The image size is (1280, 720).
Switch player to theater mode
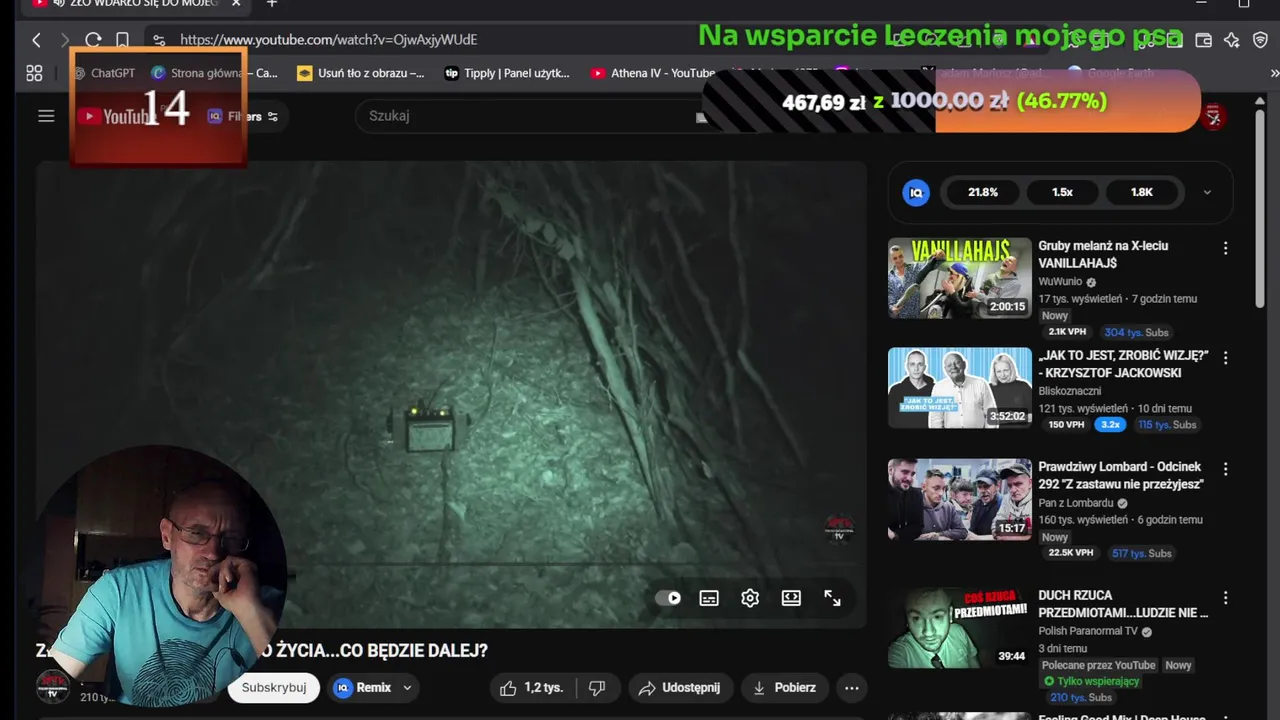(791, 598)
